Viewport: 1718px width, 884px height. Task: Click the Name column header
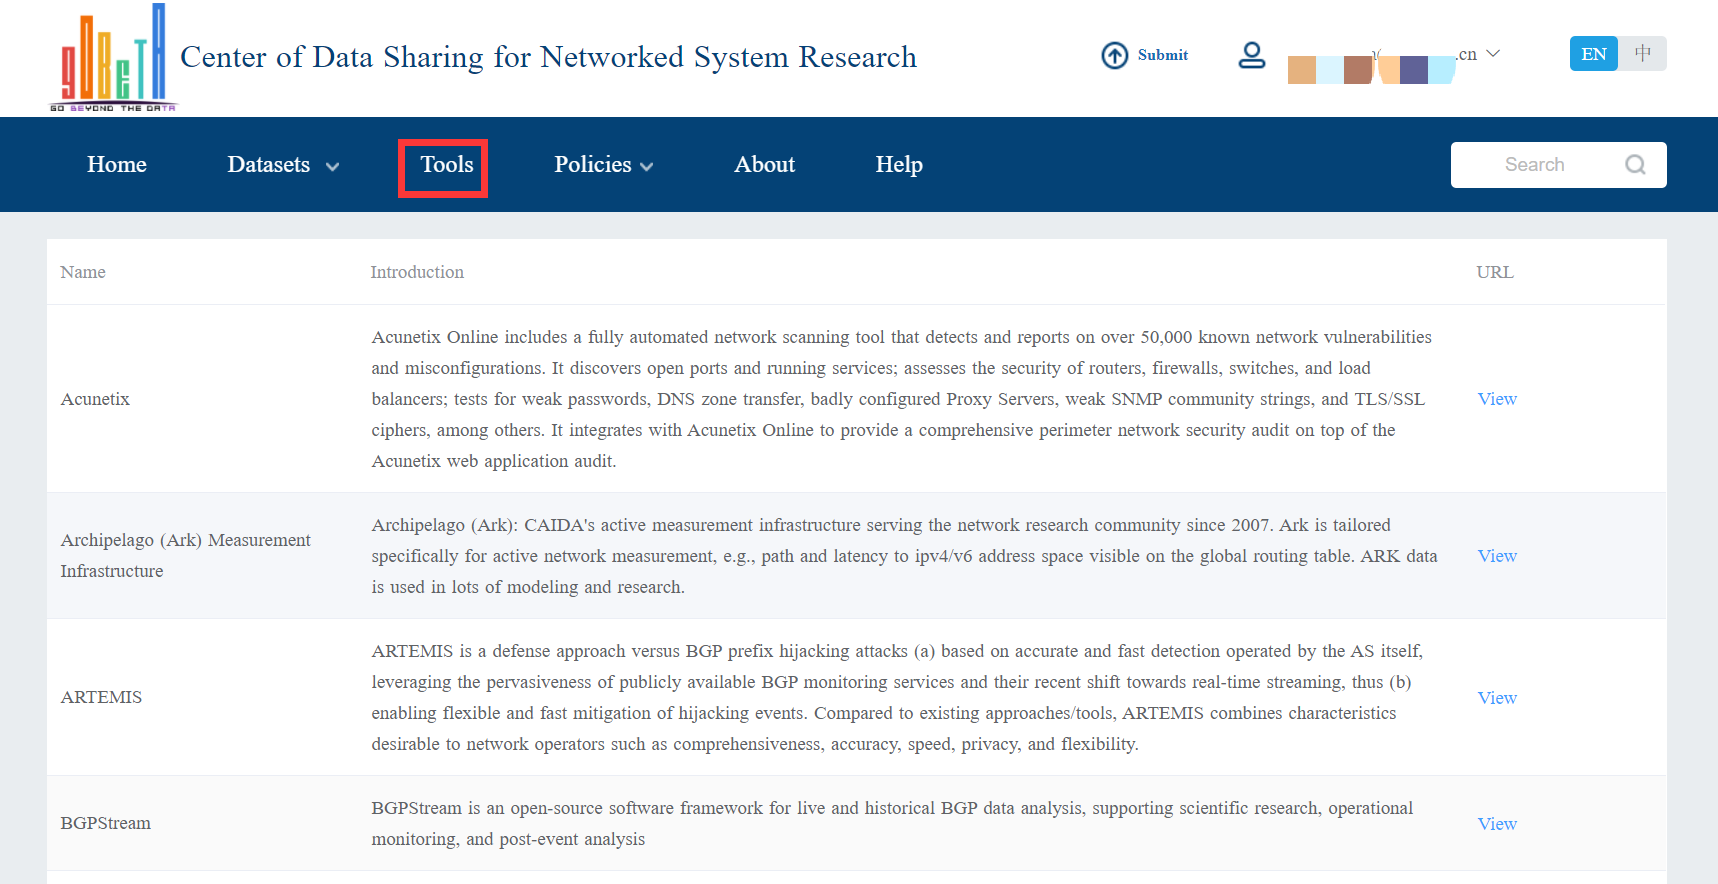pyautogui.click(x=83, y=272)
